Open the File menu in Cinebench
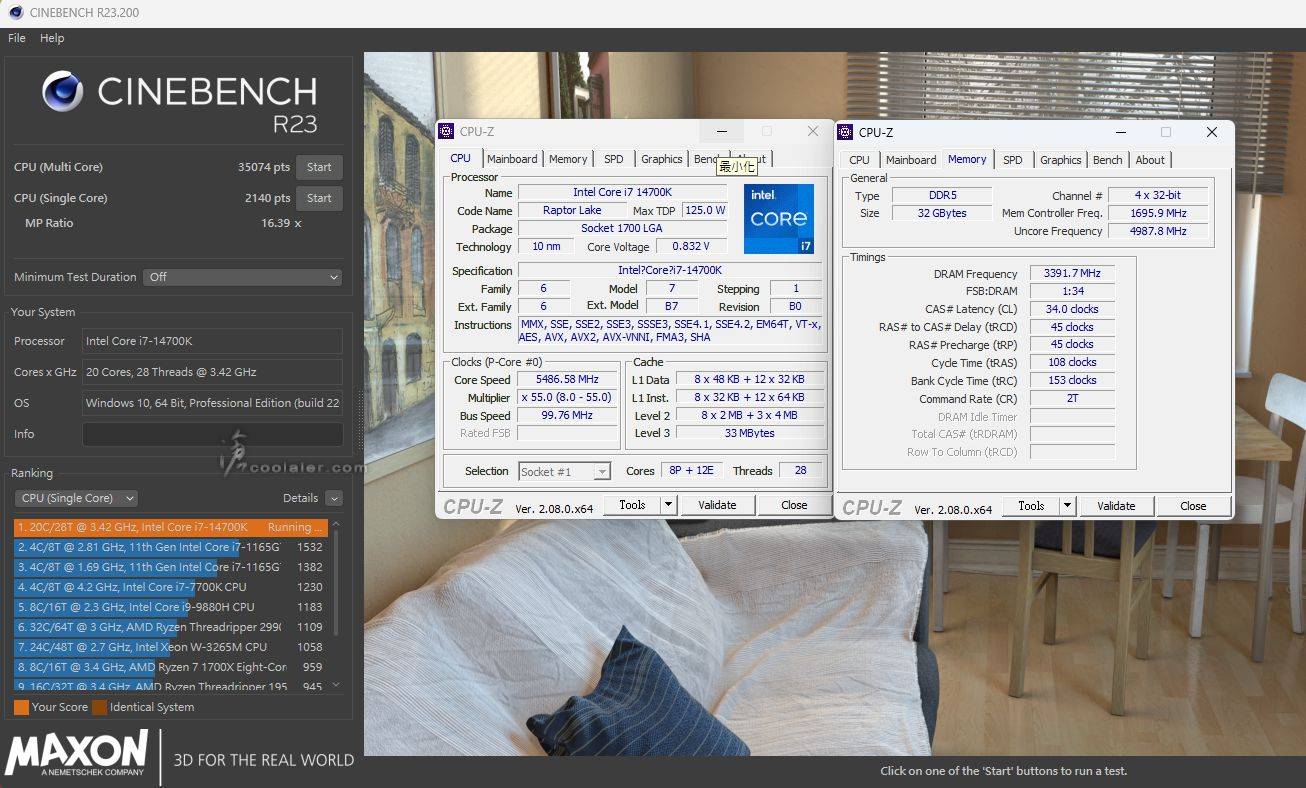The width and height of the screenshot is (1306, 788). 17,38
